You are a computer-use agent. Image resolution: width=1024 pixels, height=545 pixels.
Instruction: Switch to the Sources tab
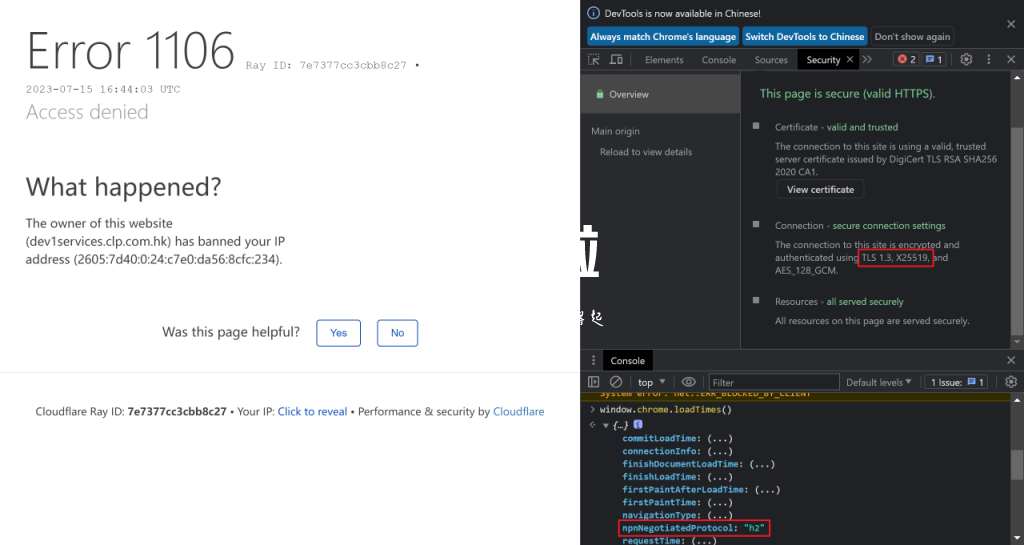(x=771, y=60)
